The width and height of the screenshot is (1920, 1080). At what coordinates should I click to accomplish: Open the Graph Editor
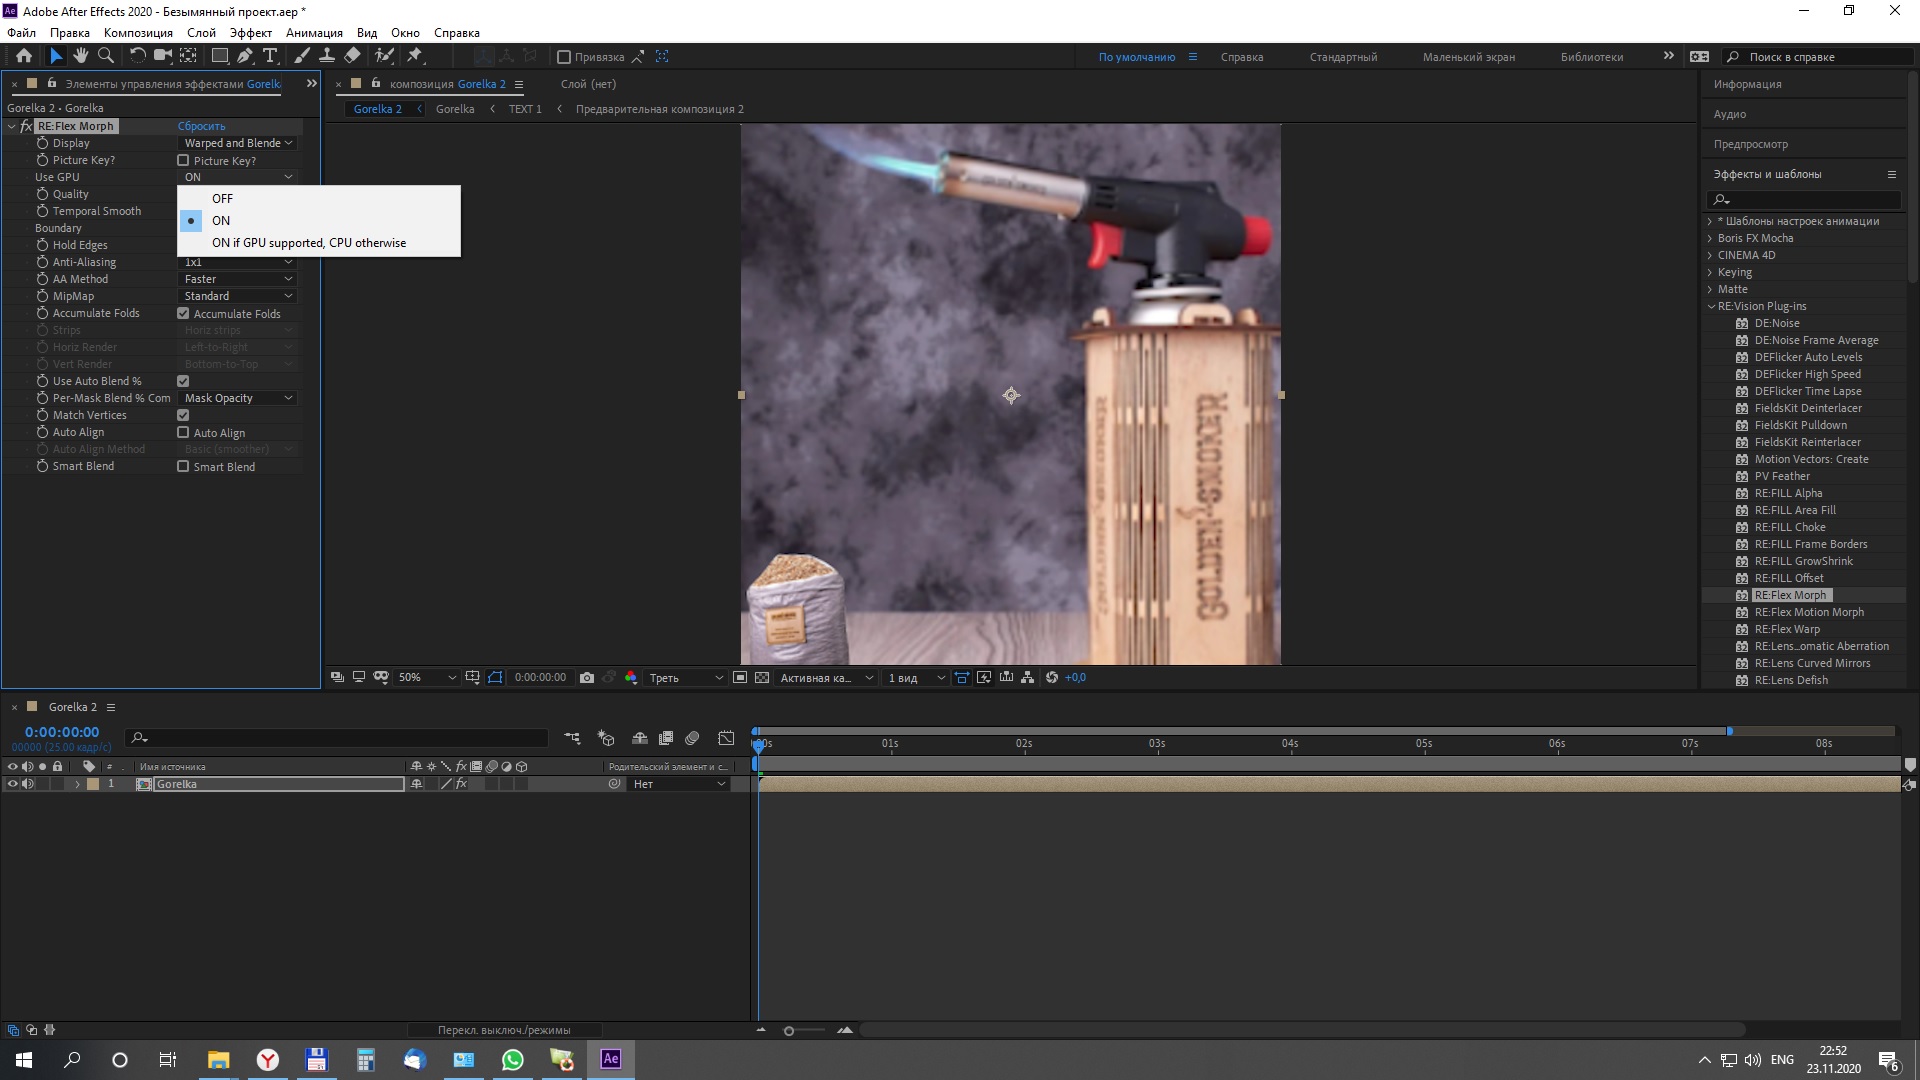(x=726, y=738)
